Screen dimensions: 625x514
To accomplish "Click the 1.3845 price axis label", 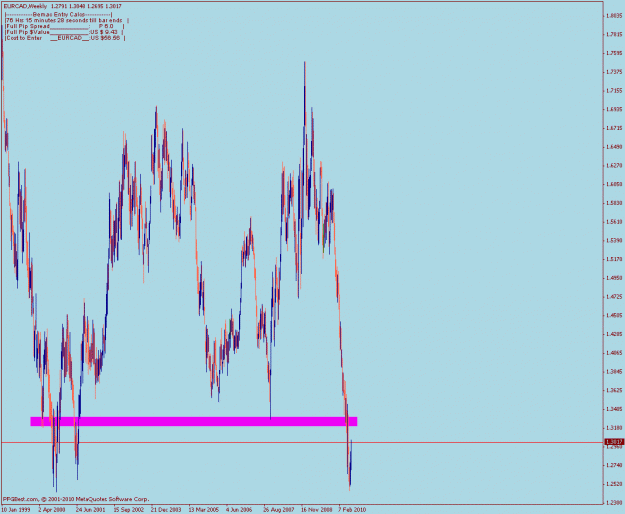I will 614,371.
